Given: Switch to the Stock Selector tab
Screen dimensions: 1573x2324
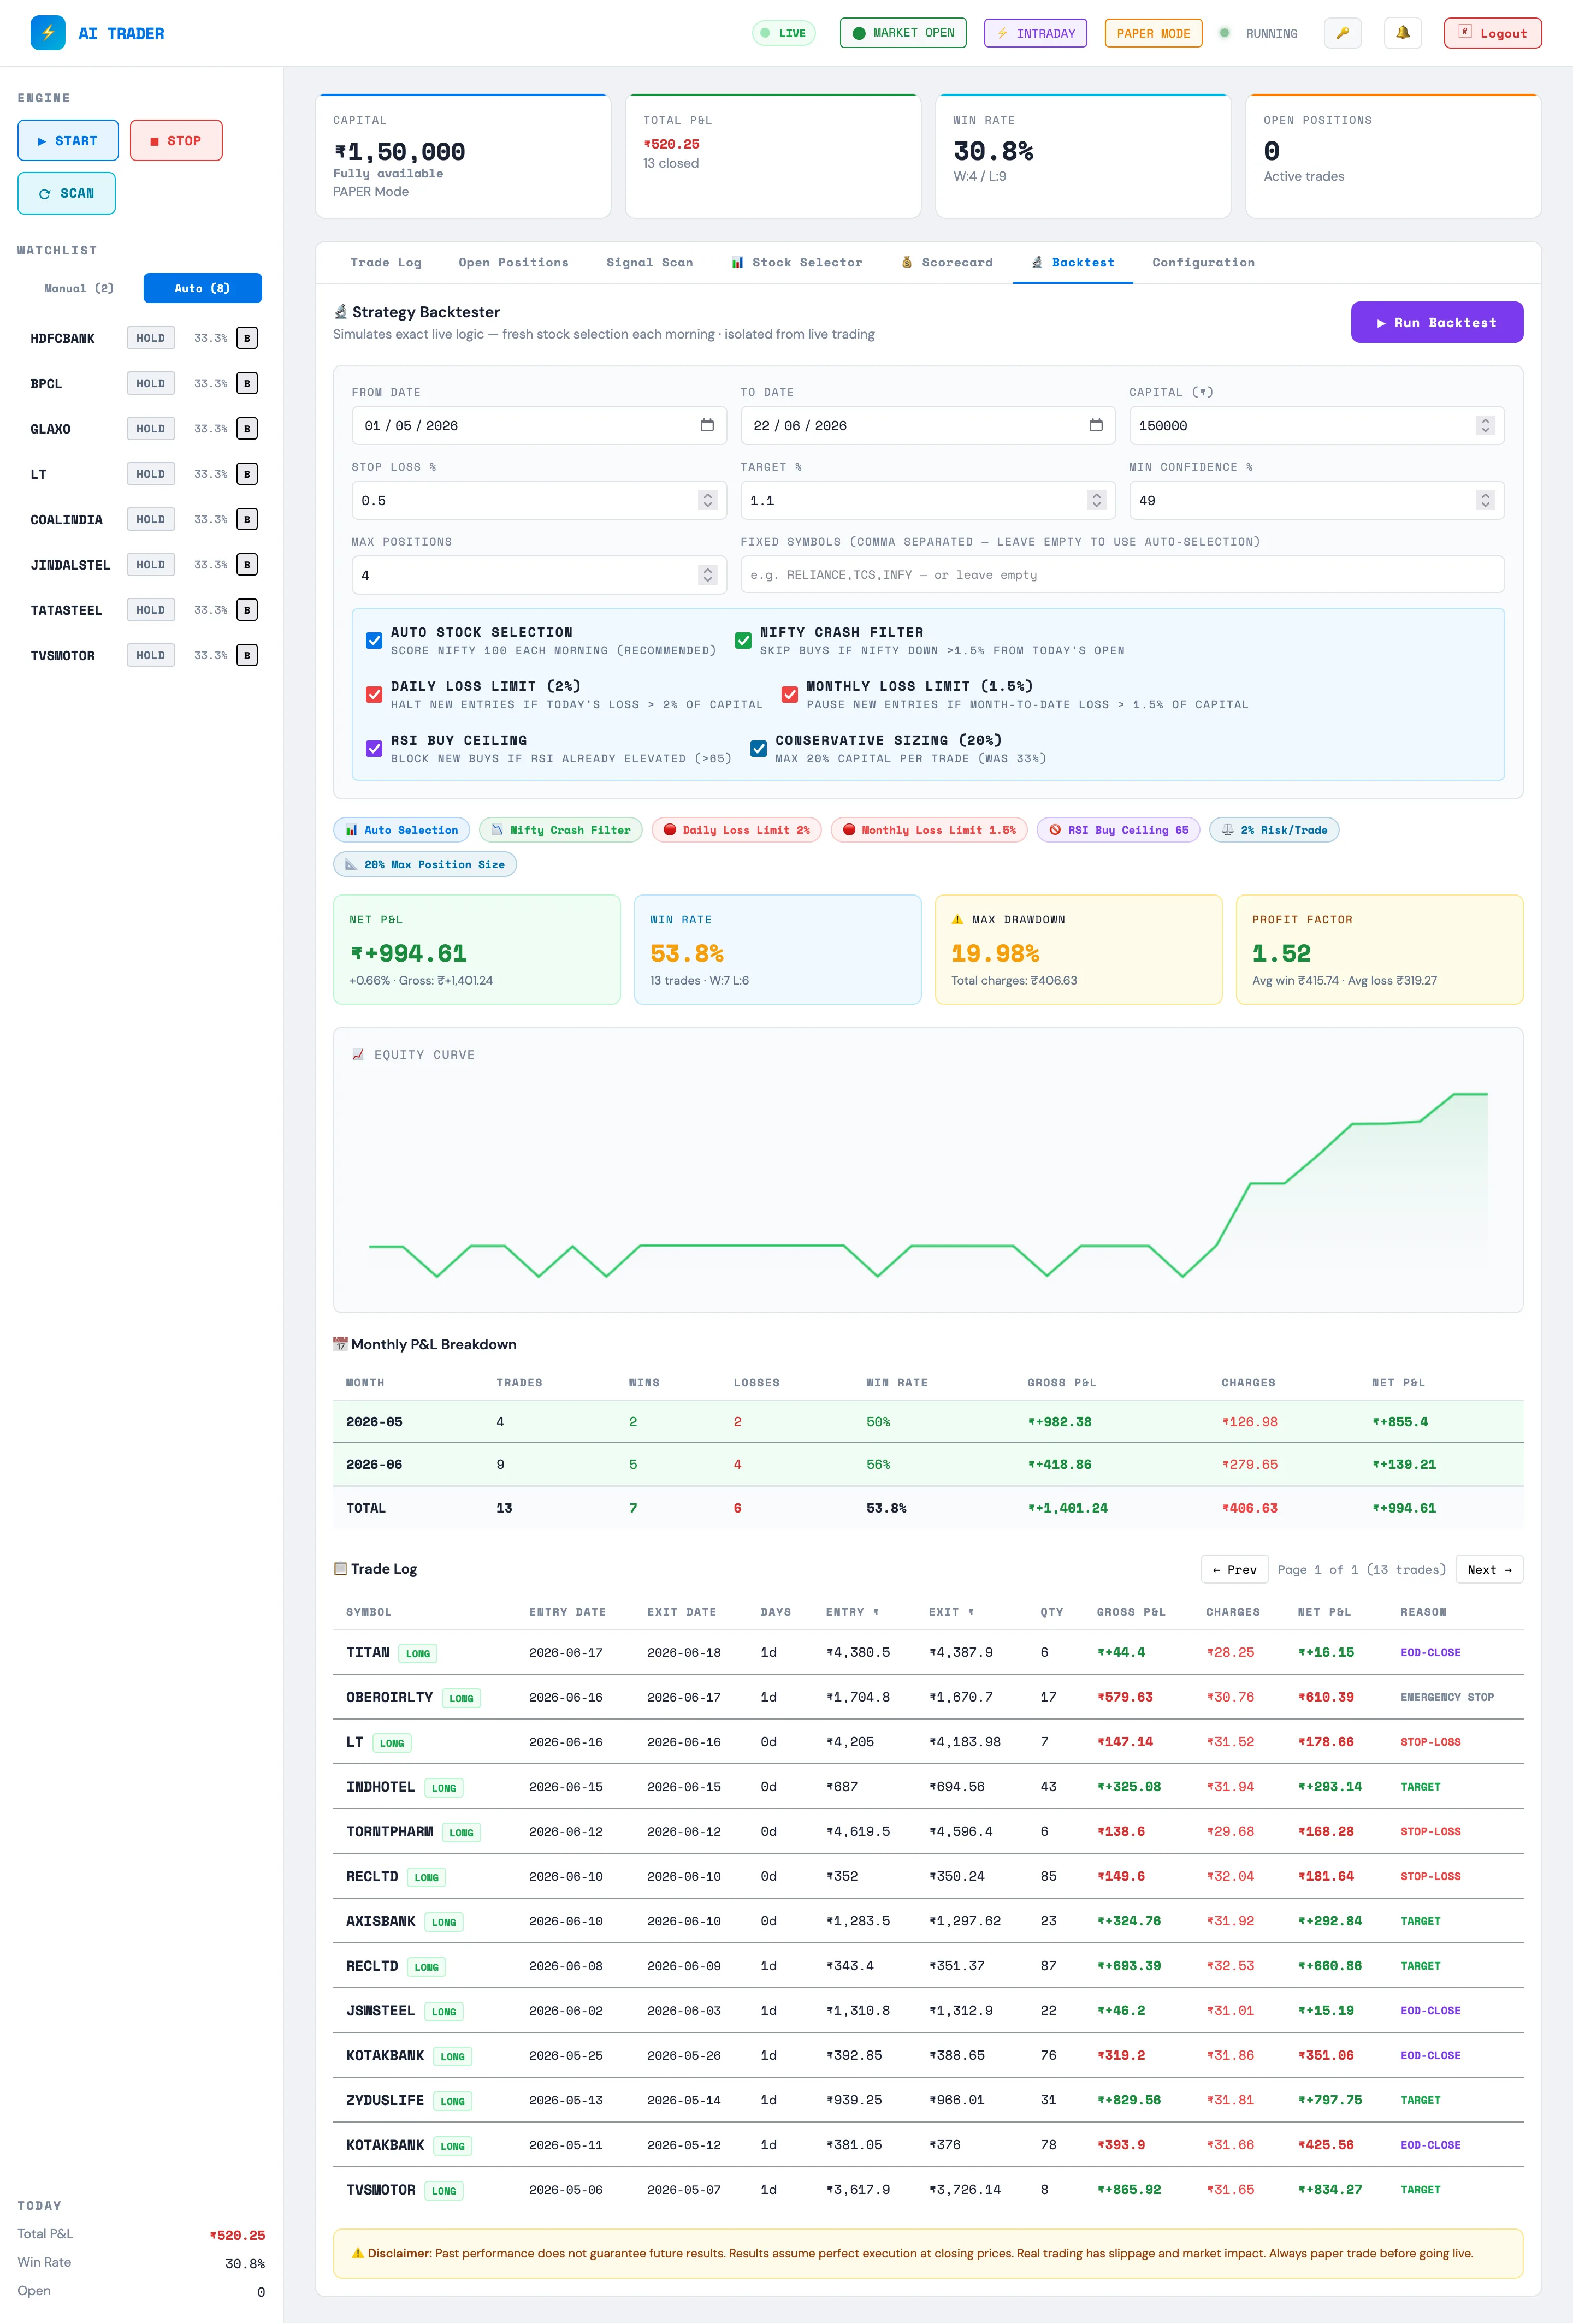Looking at the screenshot, I should 797,262.
